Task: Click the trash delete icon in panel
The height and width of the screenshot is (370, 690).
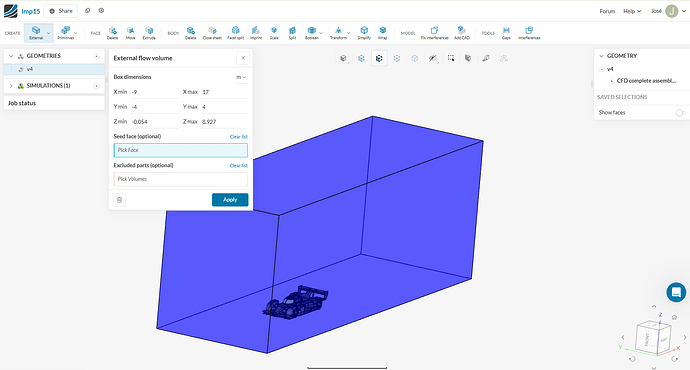Action: 119,200
